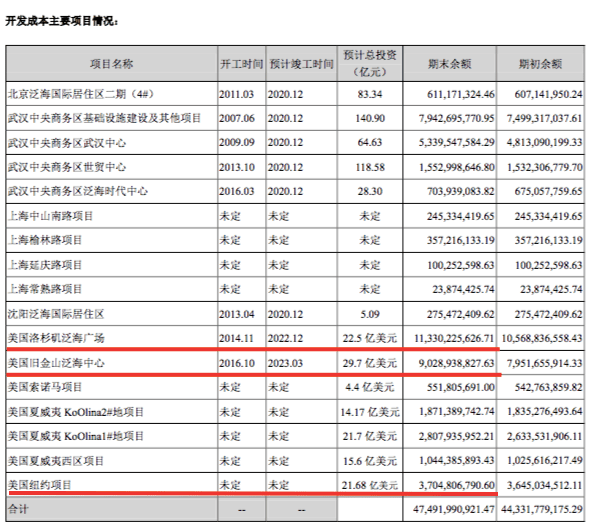Click opening balance 10,568,836,558.43

point(542,338)
